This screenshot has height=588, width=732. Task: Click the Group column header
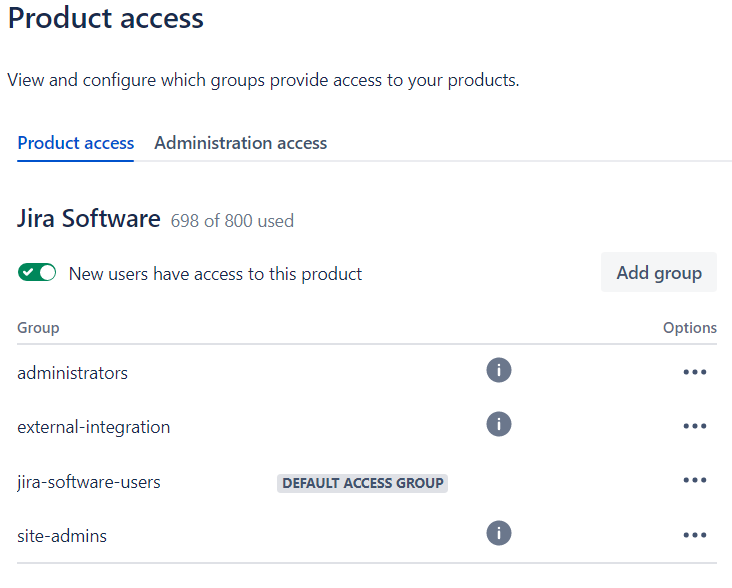click(38, 328)
